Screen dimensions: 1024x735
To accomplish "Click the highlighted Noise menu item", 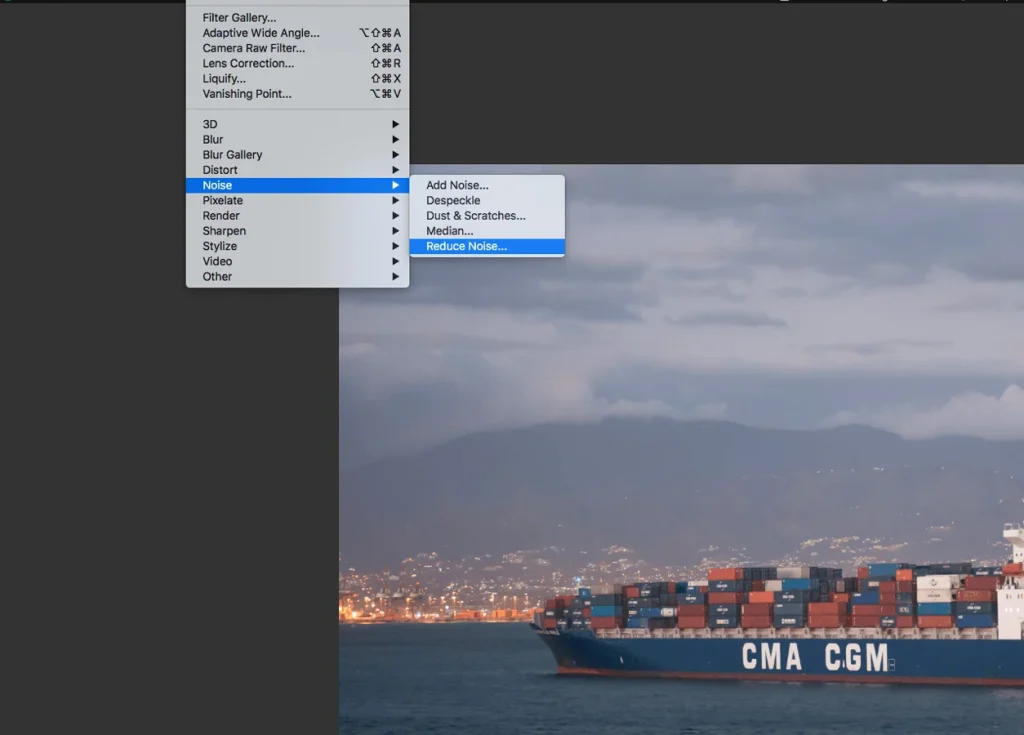I will (x=297, y=186).
